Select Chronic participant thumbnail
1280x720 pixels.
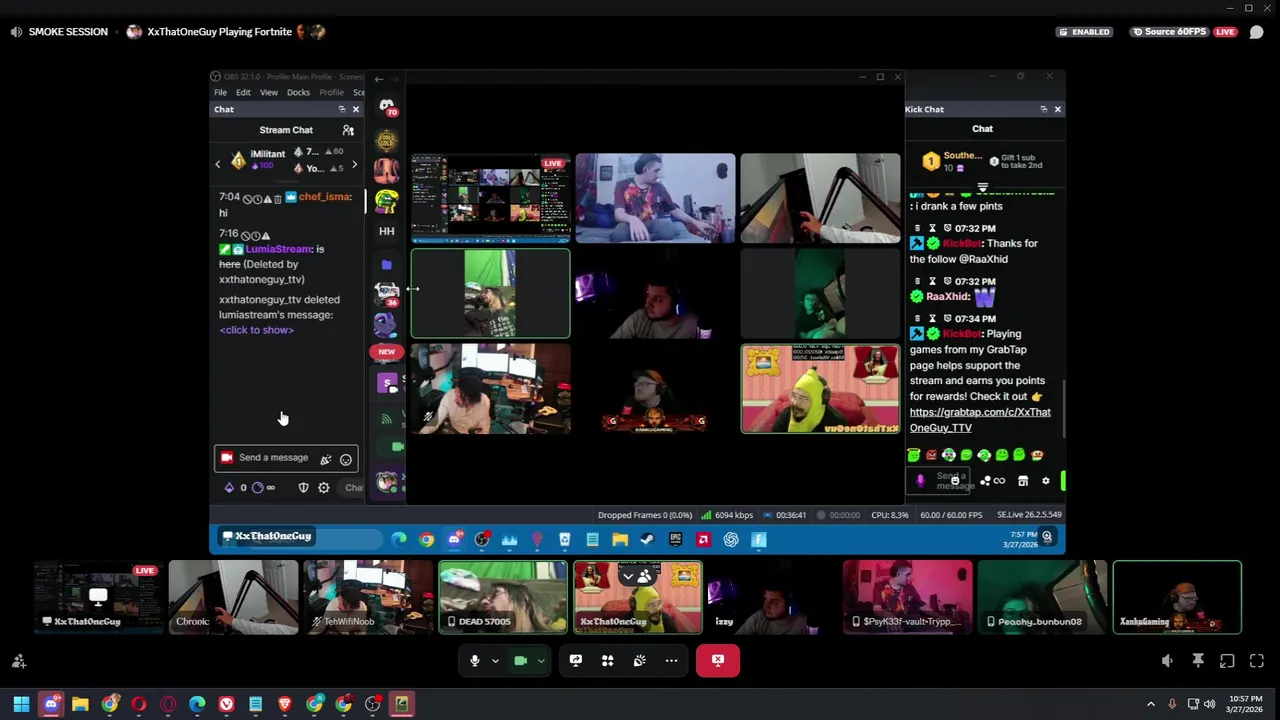233,597
